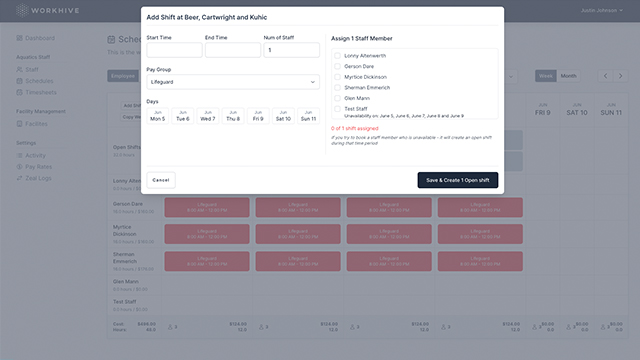
Task: Select Myrtice Dickinson checkbox
Action: [337, 77]
